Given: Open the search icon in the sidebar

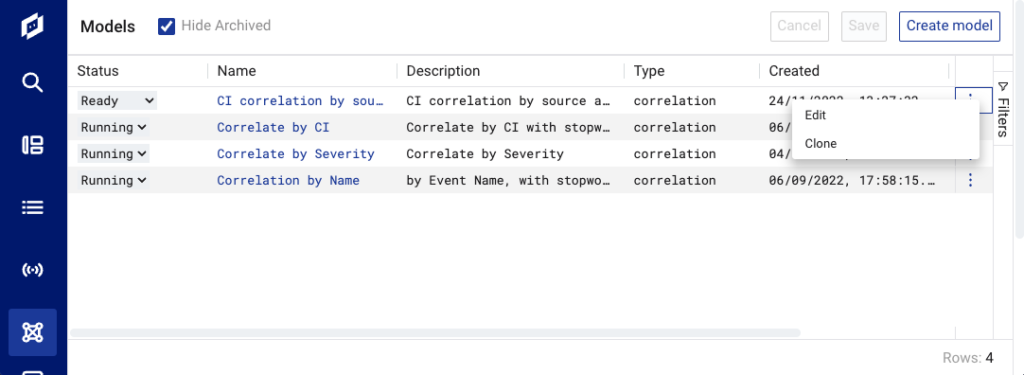Looking at the screenshot, I should (x=32, y=83).
